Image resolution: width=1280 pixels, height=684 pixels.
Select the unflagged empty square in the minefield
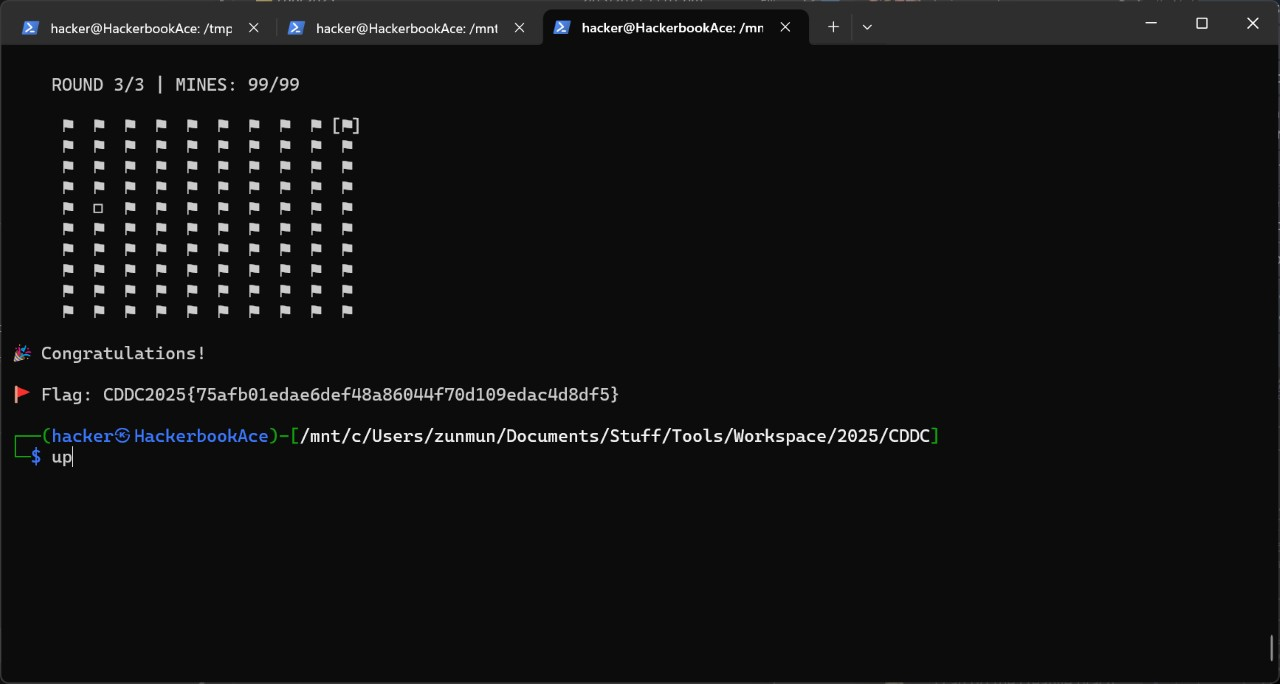click(x=98, y=209)
